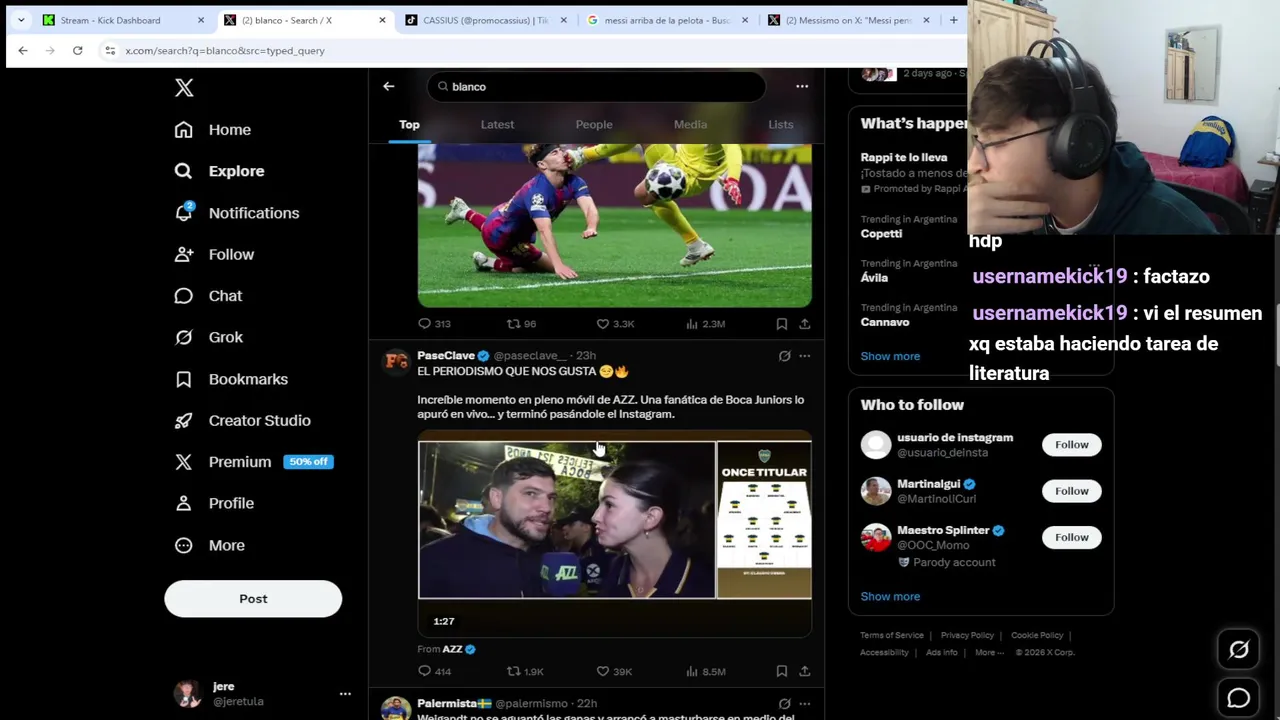The width and height of the screenshot is (1280, 720).
Task: Reply to post with 313 comments
Action: [x=434, y=324]
